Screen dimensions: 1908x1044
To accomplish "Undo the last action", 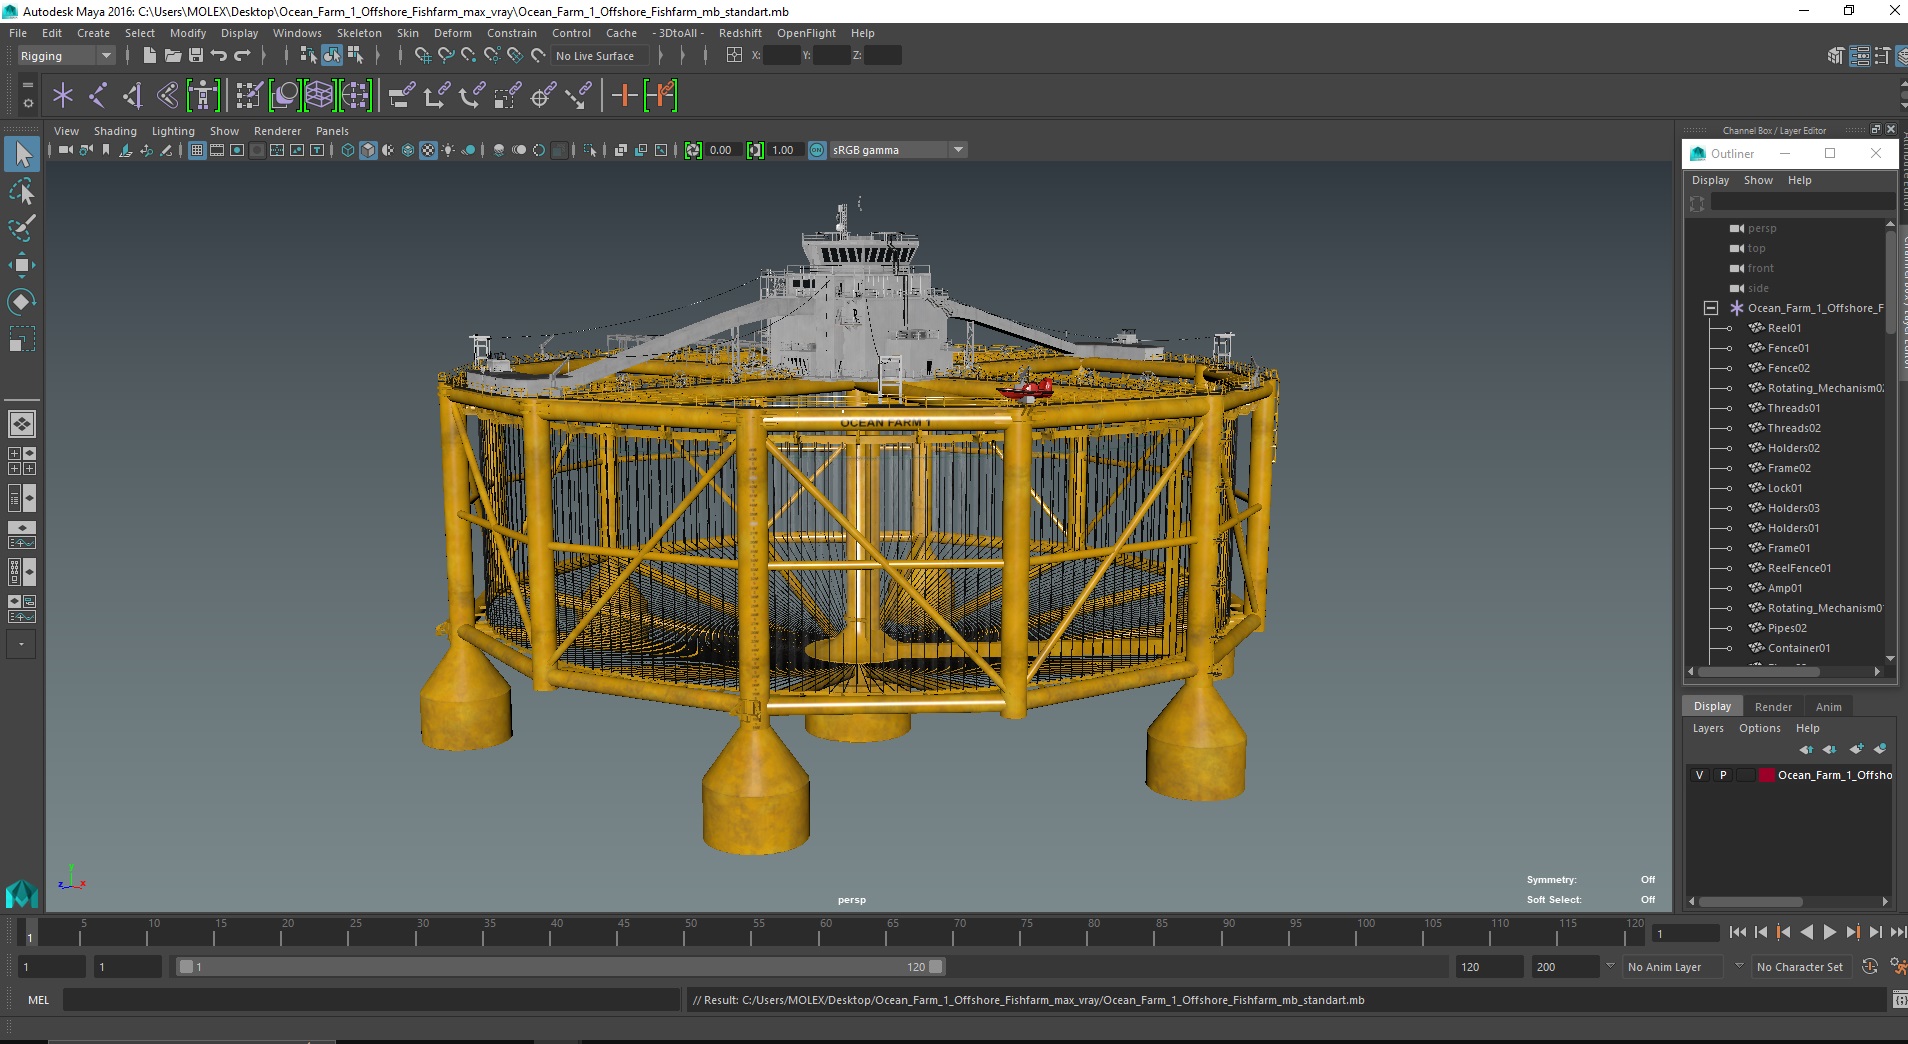I will tap(218, 55).
